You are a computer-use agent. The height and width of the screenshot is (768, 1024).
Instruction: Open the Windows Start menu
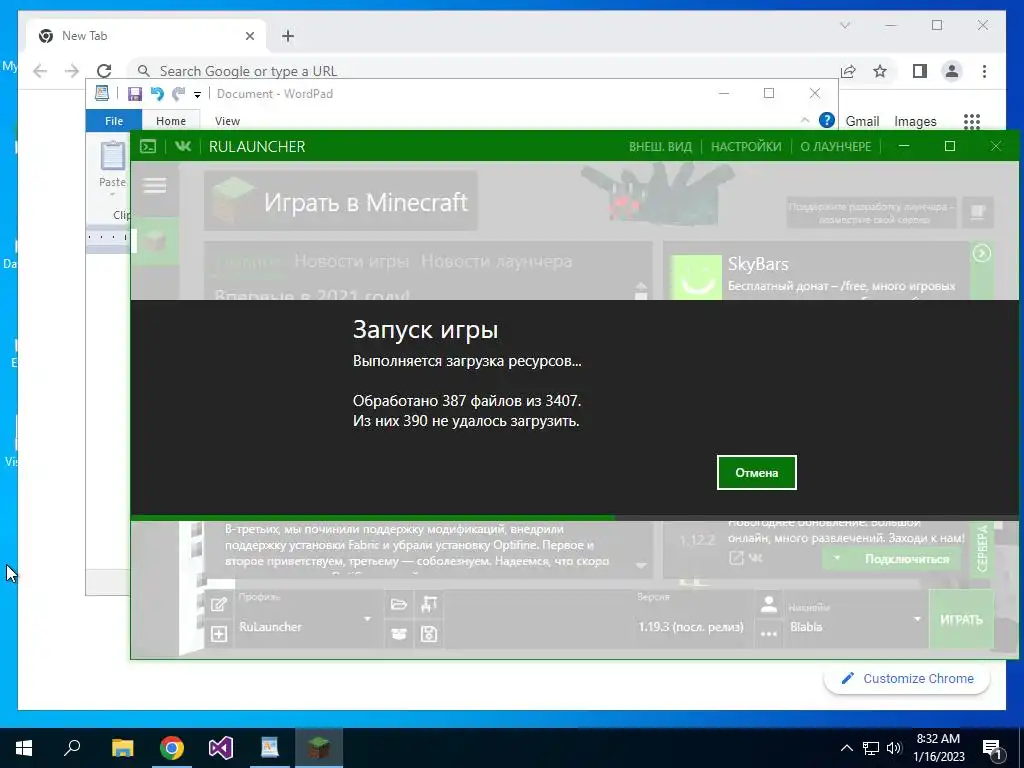(x=24, y=748)
